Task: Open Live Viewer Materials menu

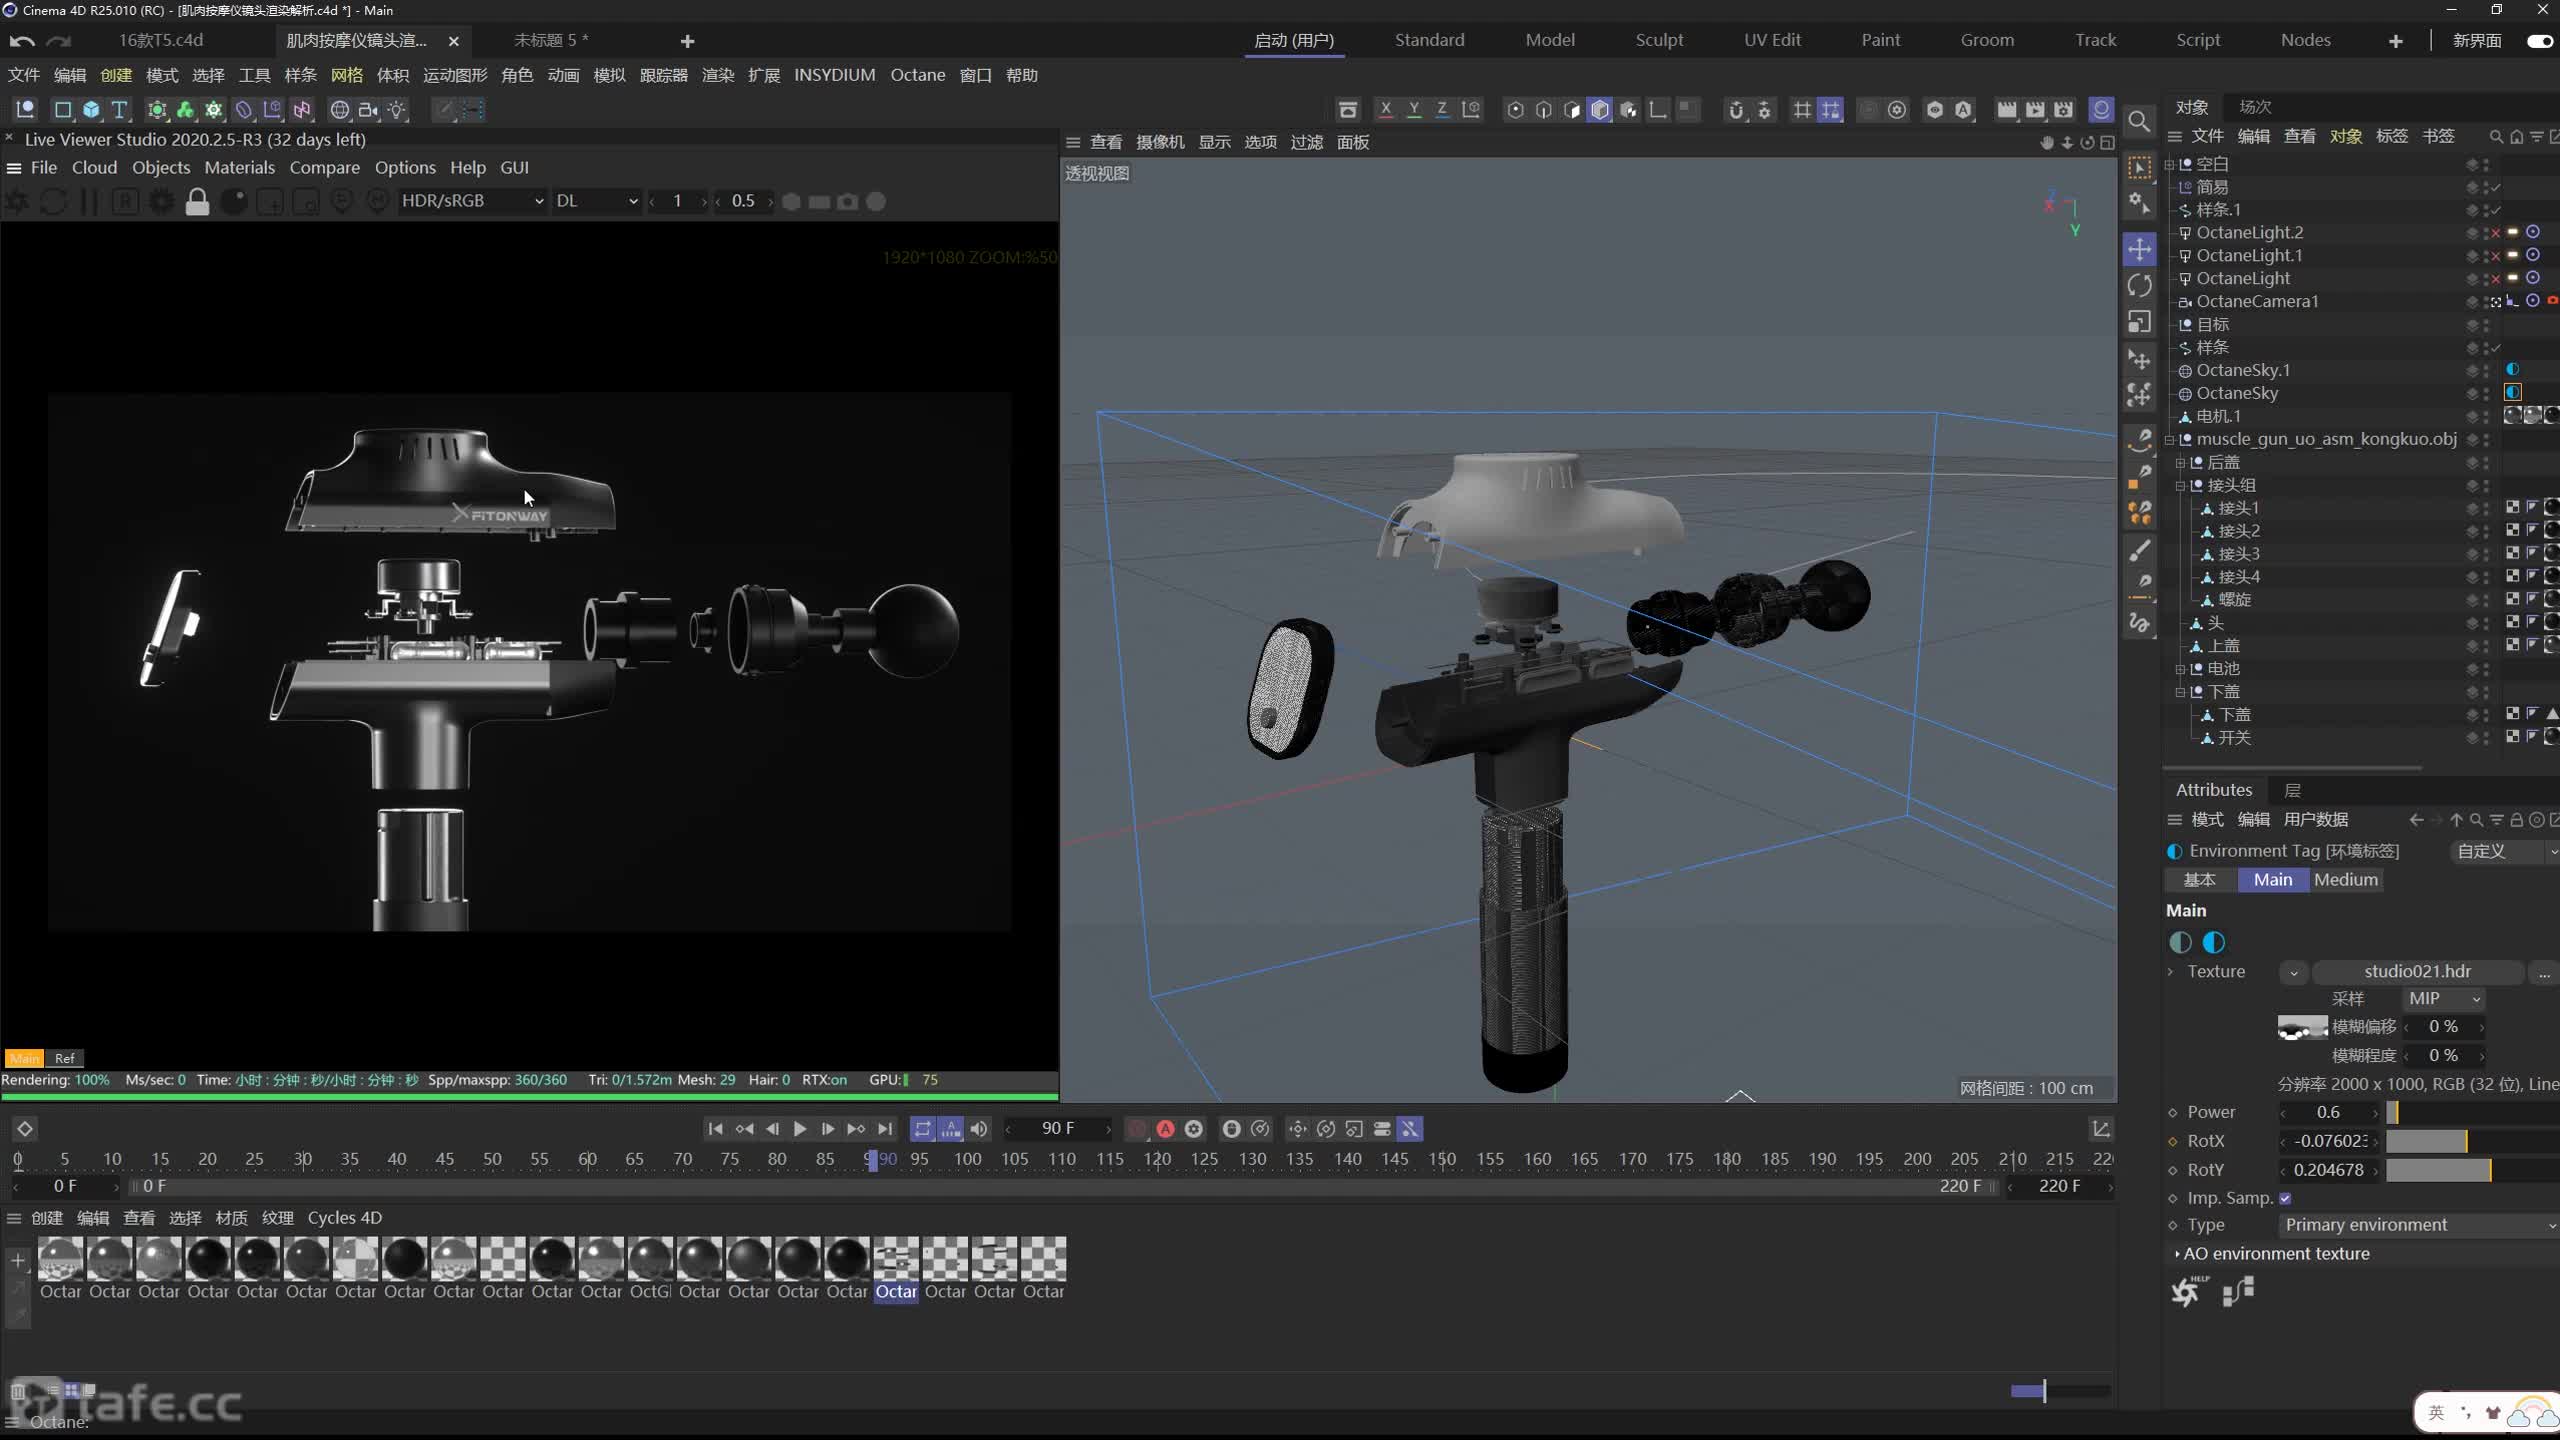Action: (x=239, y=168)
